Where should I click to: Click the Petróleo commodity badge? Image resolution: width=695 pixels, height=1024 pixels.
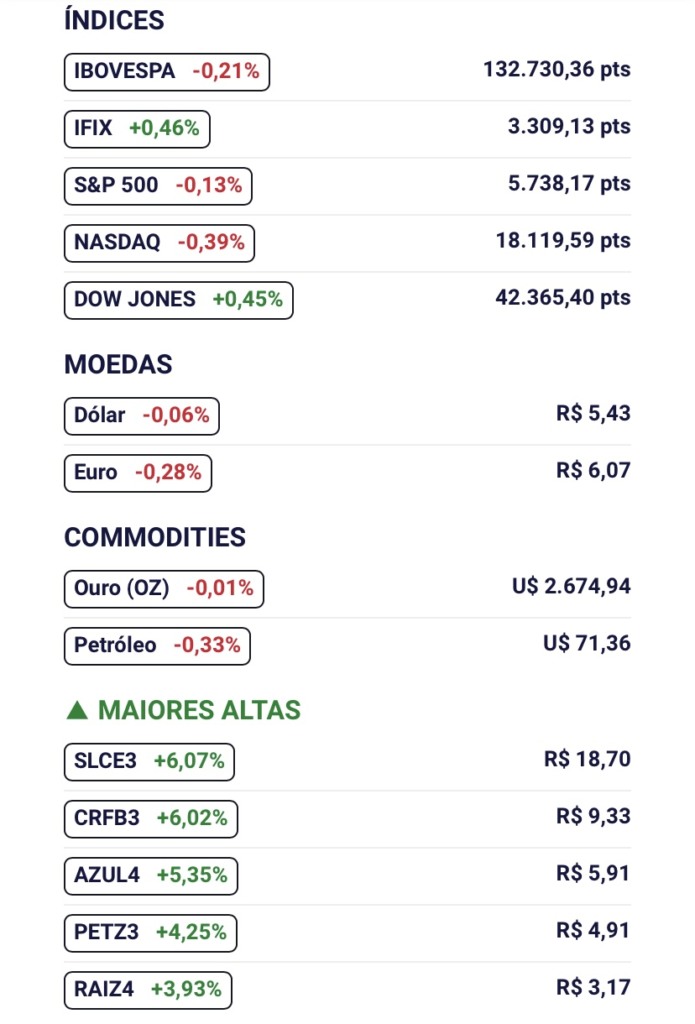(x=157, y=646)
